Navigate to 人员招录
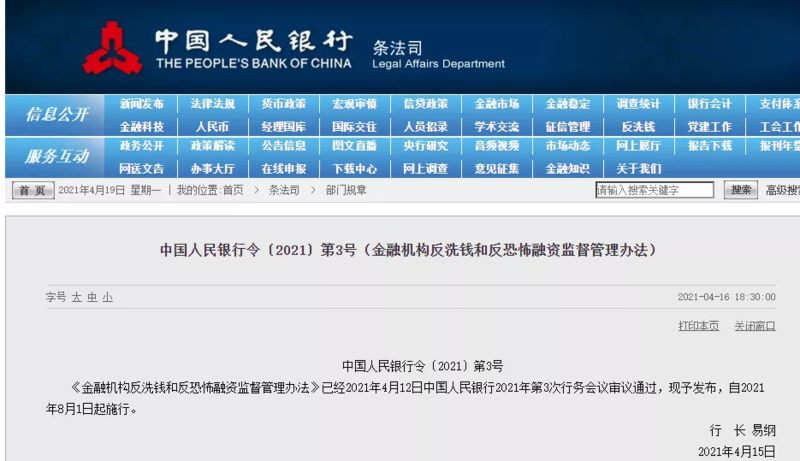Viewport: 800px width, 461px height. pyautogui.click(x=426, y=126)
